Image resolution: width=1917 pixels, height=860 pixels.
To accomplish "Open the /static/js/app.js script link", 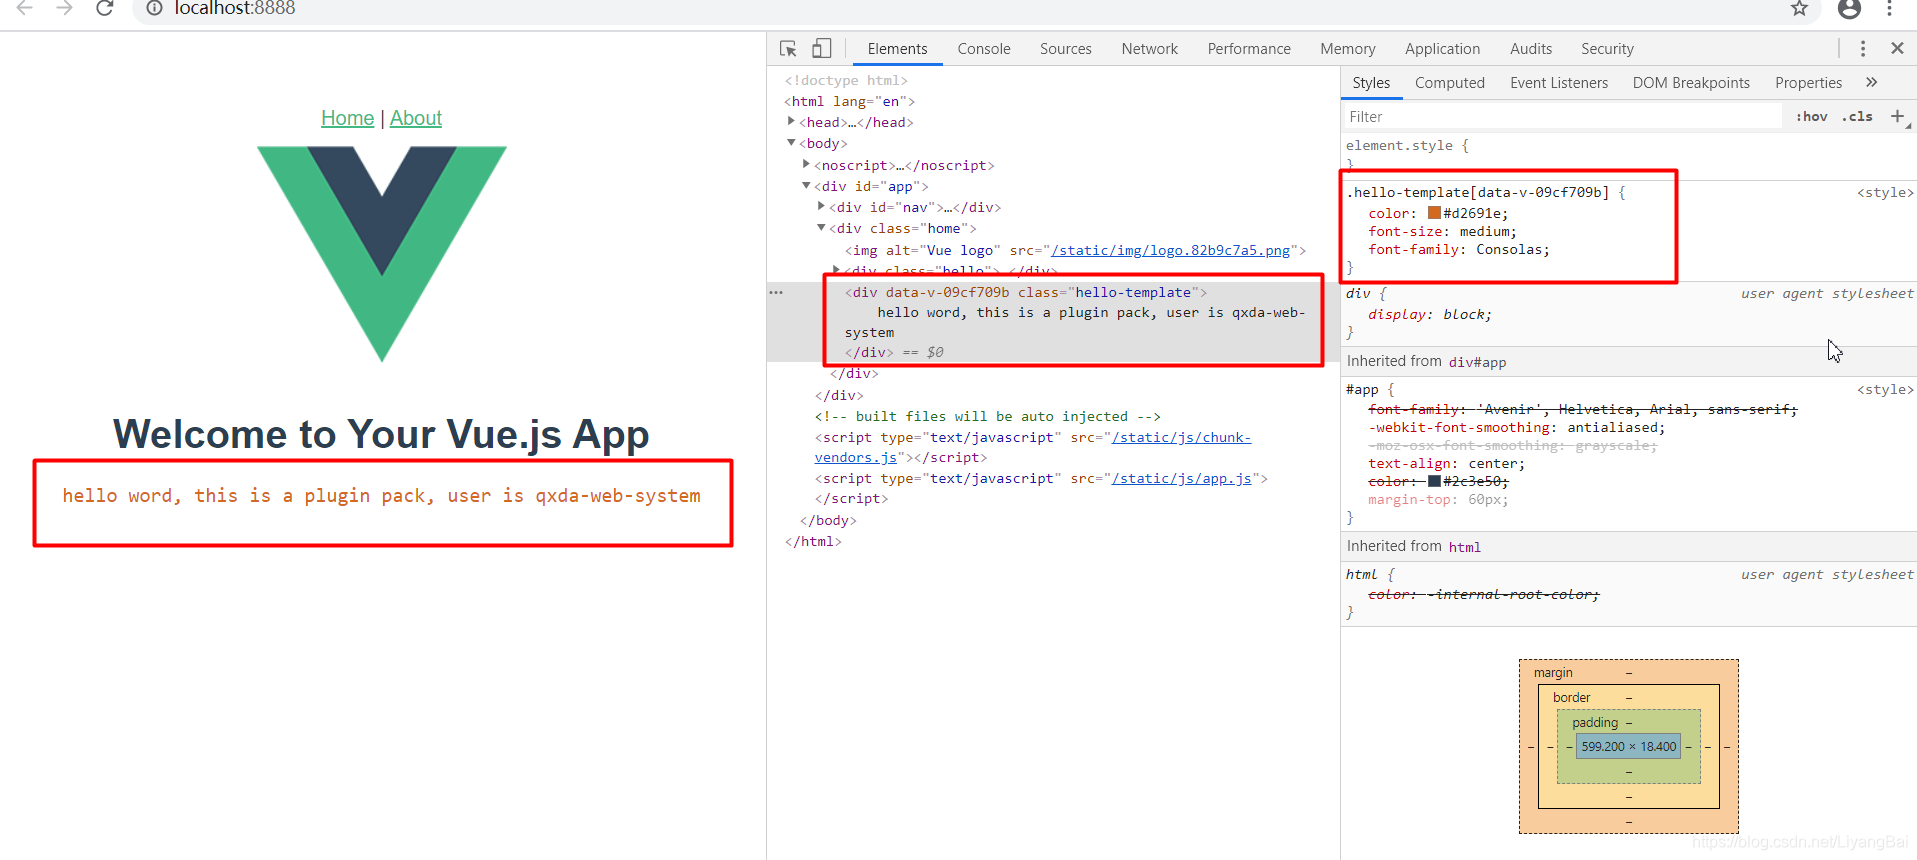I will (x=1181, y=478).
